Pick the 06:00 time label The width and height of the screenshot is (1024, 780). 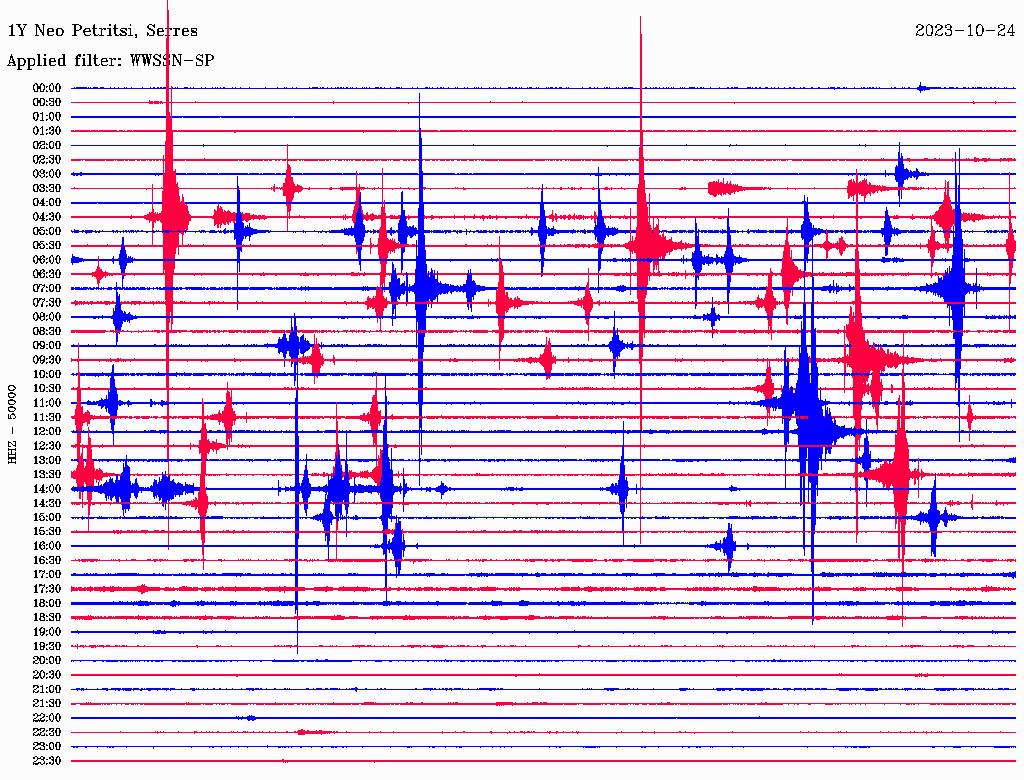47,260
